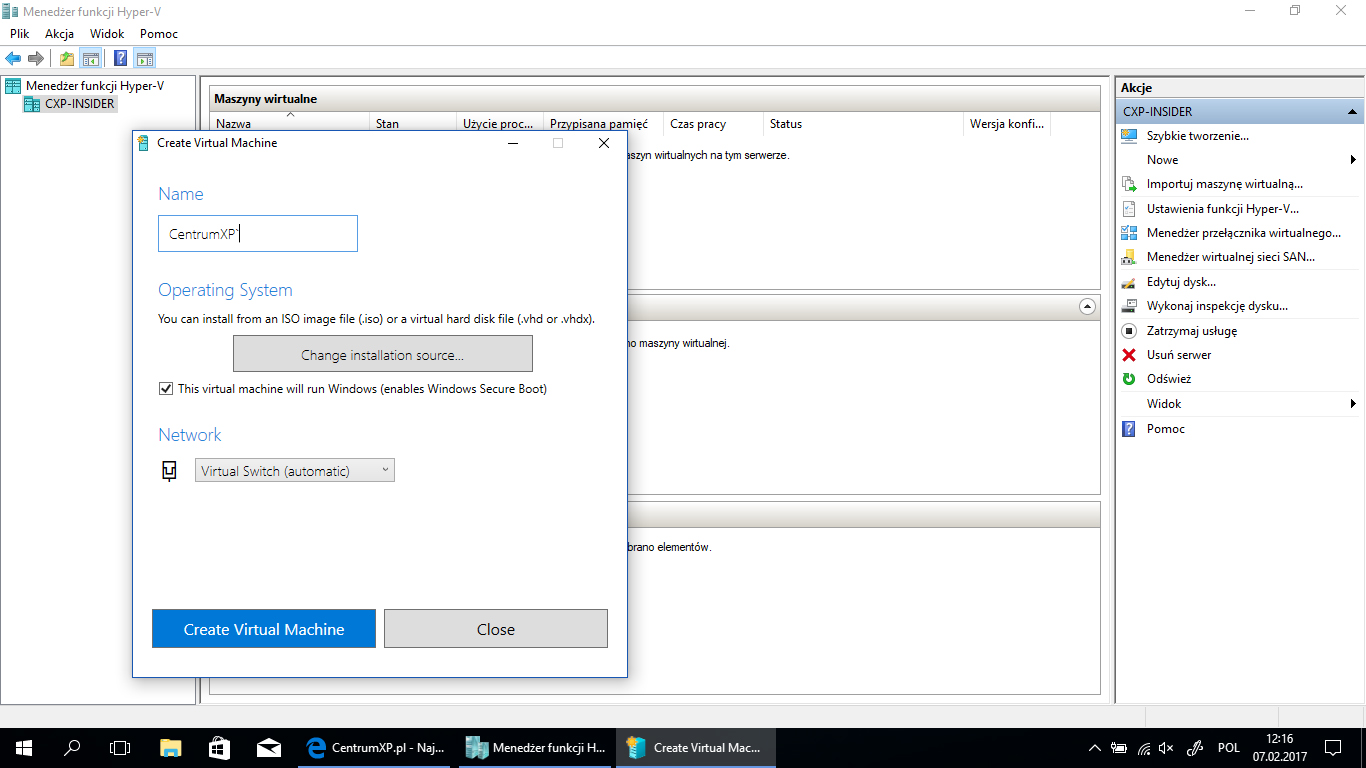Viewport: 1366px width, 768px height.
Task: Click the Wi-Fi network tray icon
Action: coord(1144,747)
